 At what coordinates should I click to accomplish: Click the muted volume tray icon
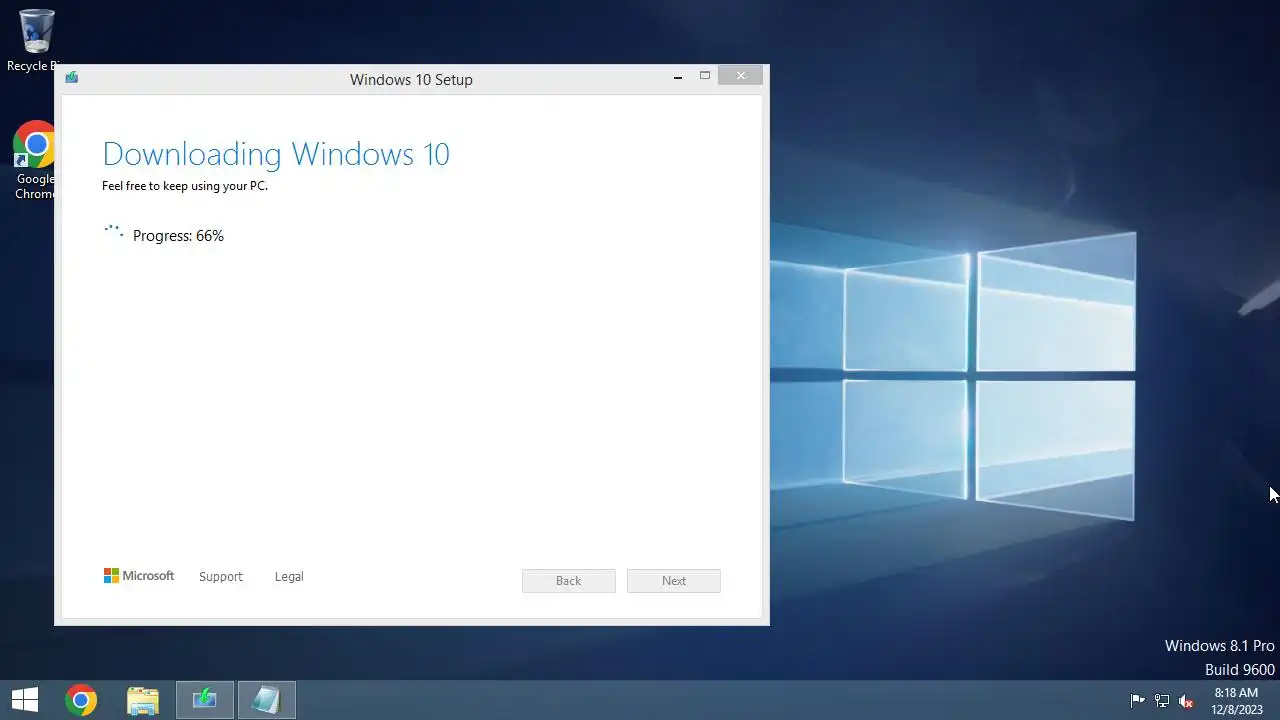[1187, 701]
